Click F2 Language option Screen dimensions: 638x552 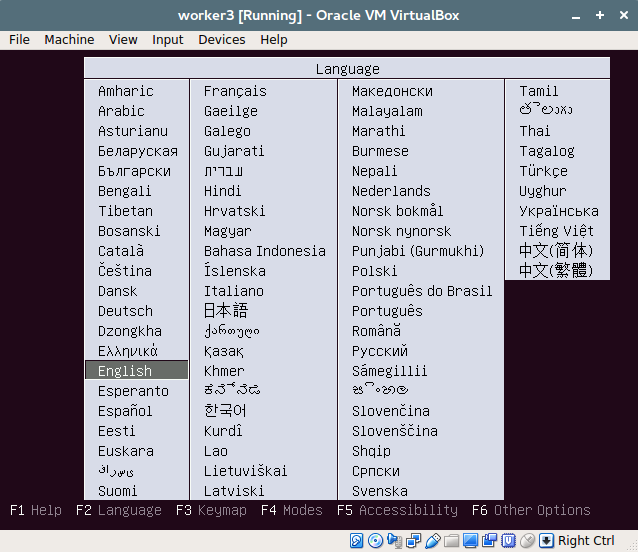(x=119, y=510)
